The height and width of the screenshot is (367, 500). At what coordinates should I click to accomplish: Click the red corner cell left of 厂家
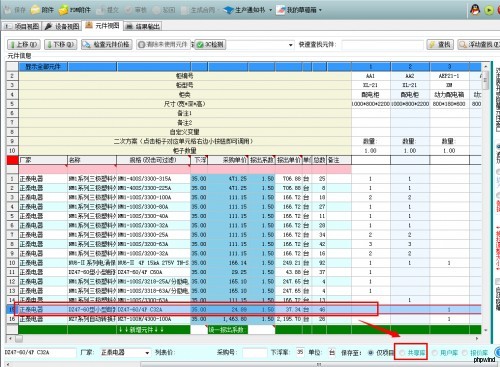[x=12, y=160]
